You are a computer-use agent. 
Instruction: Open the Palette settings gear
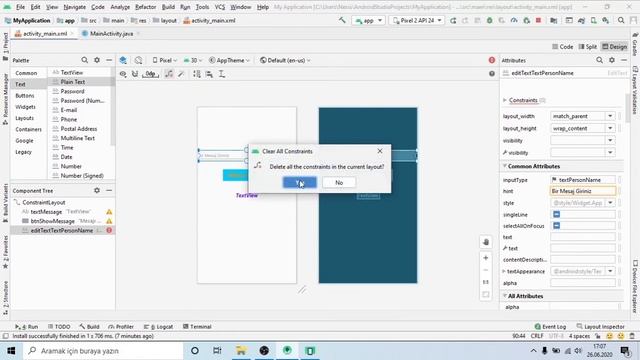click(97, 60)
